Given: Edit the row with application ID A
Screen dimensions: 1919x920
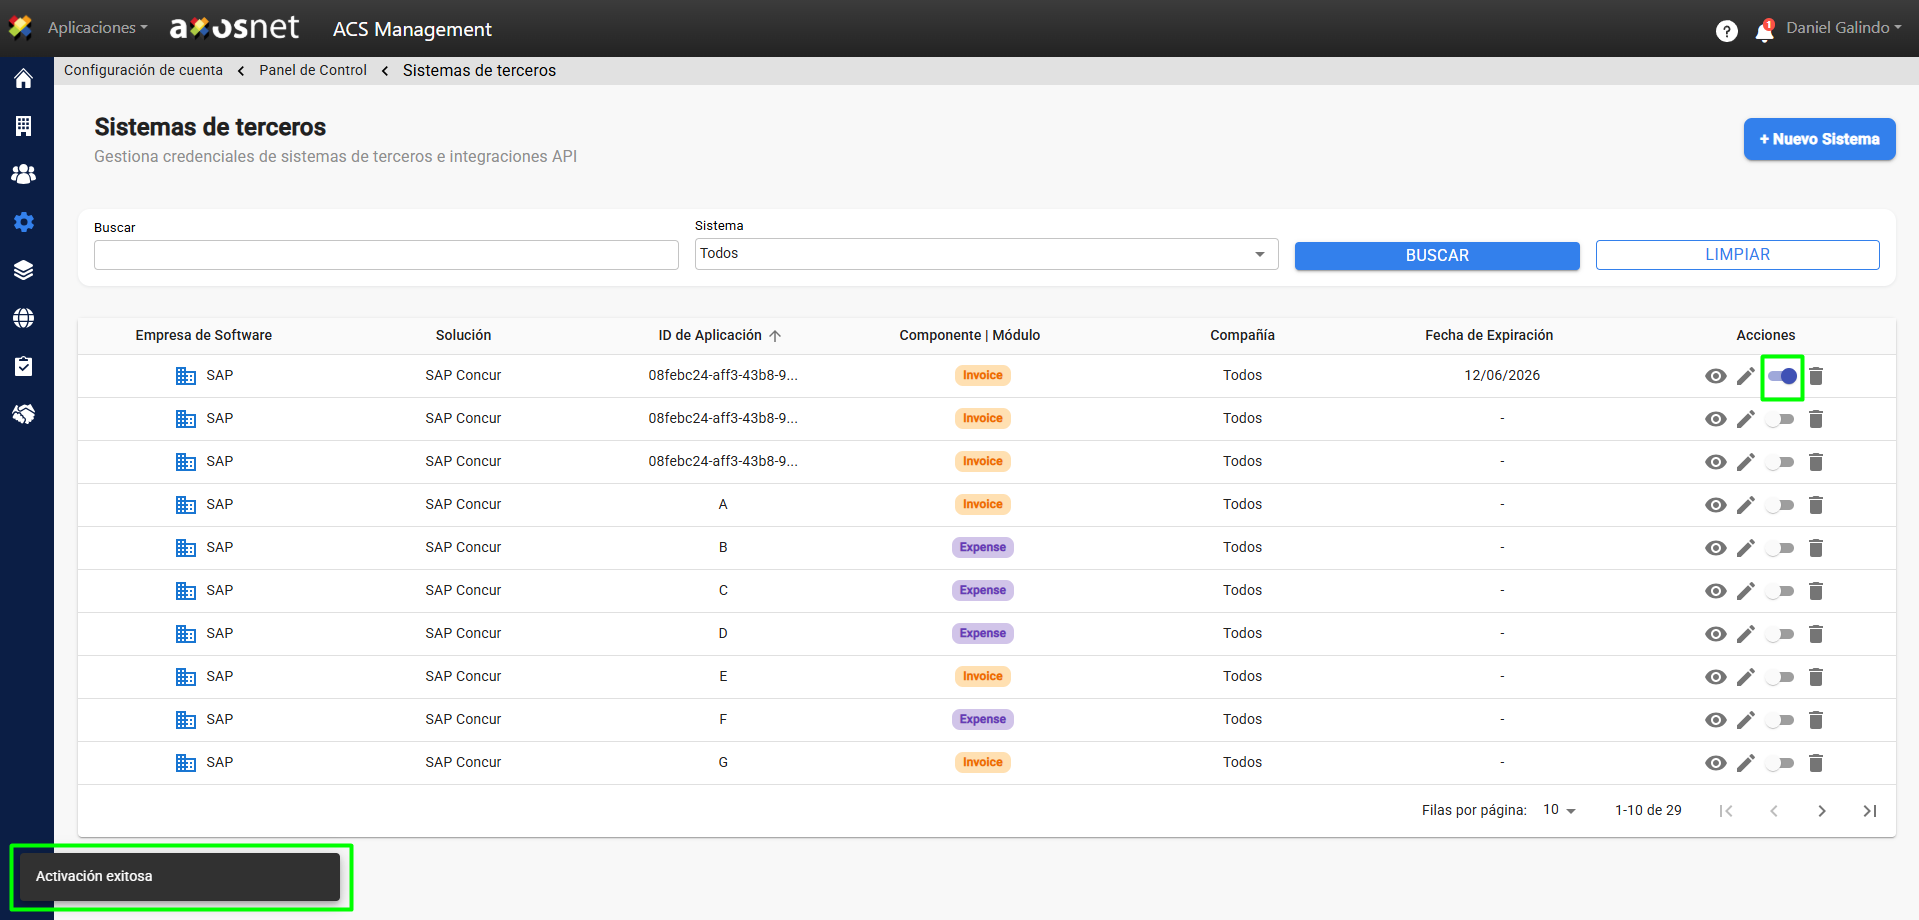Looking at the screenshot, I should 1745,505.
